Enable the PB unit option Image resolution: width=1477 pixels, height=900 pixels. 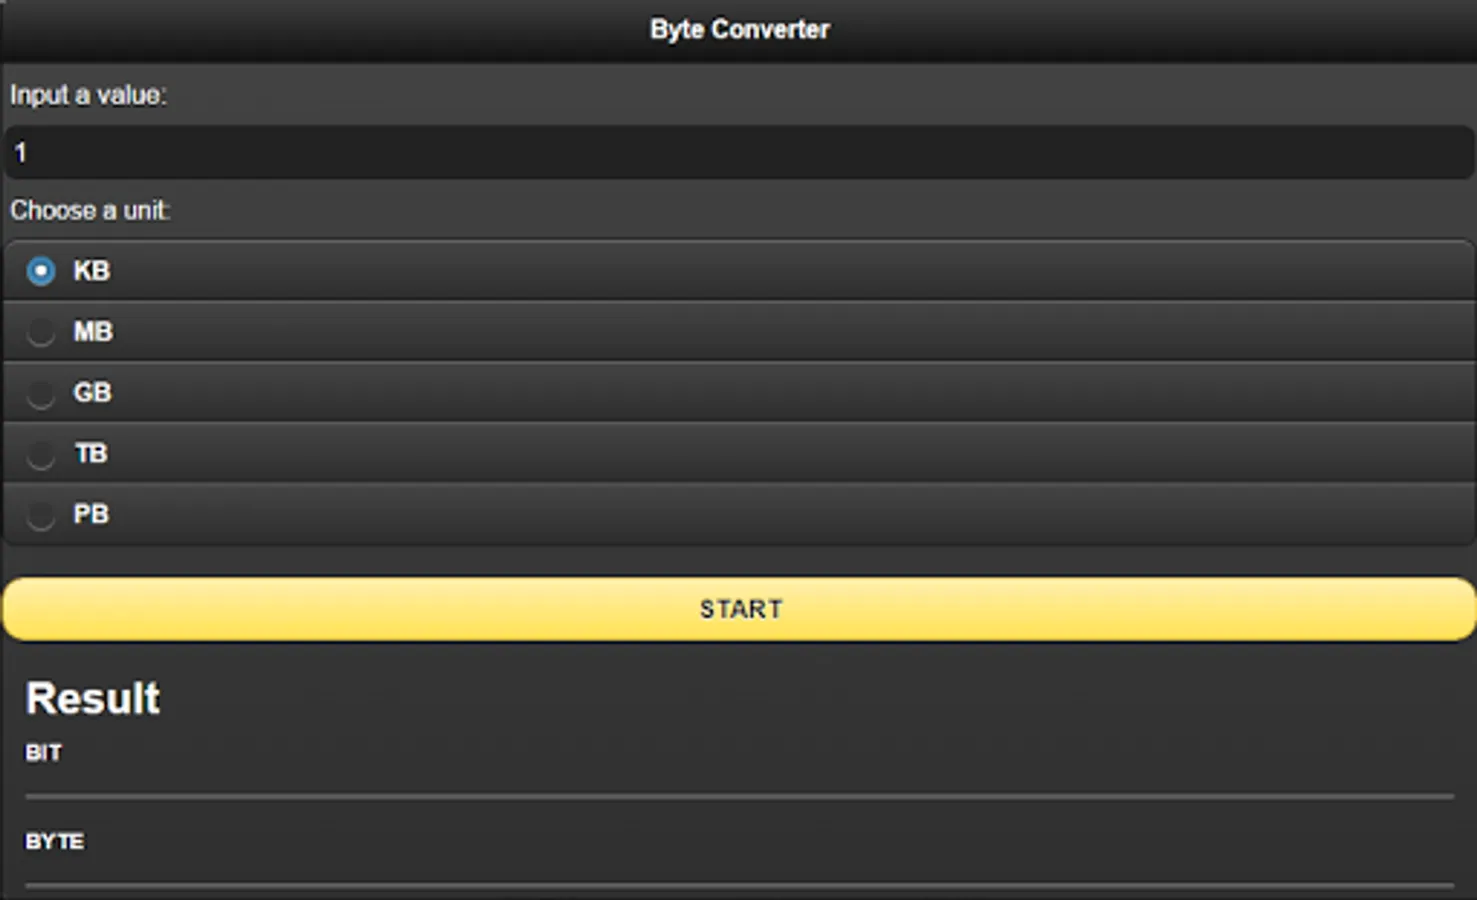coord(41,514)
